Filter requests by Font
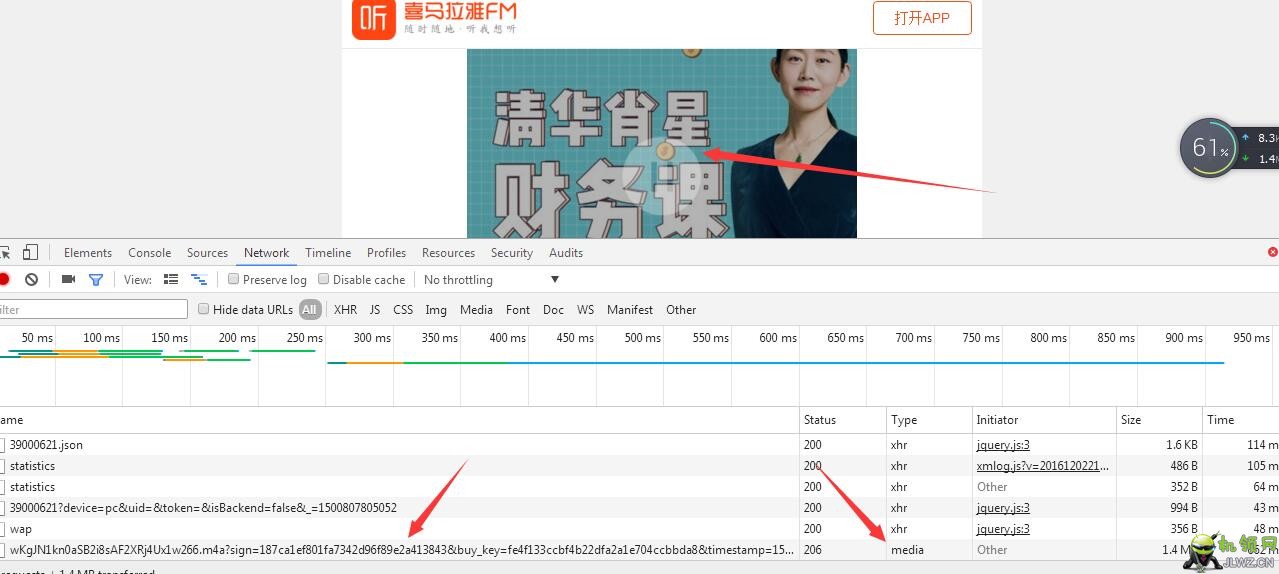1279x574 pixels. tap(518, 310)
